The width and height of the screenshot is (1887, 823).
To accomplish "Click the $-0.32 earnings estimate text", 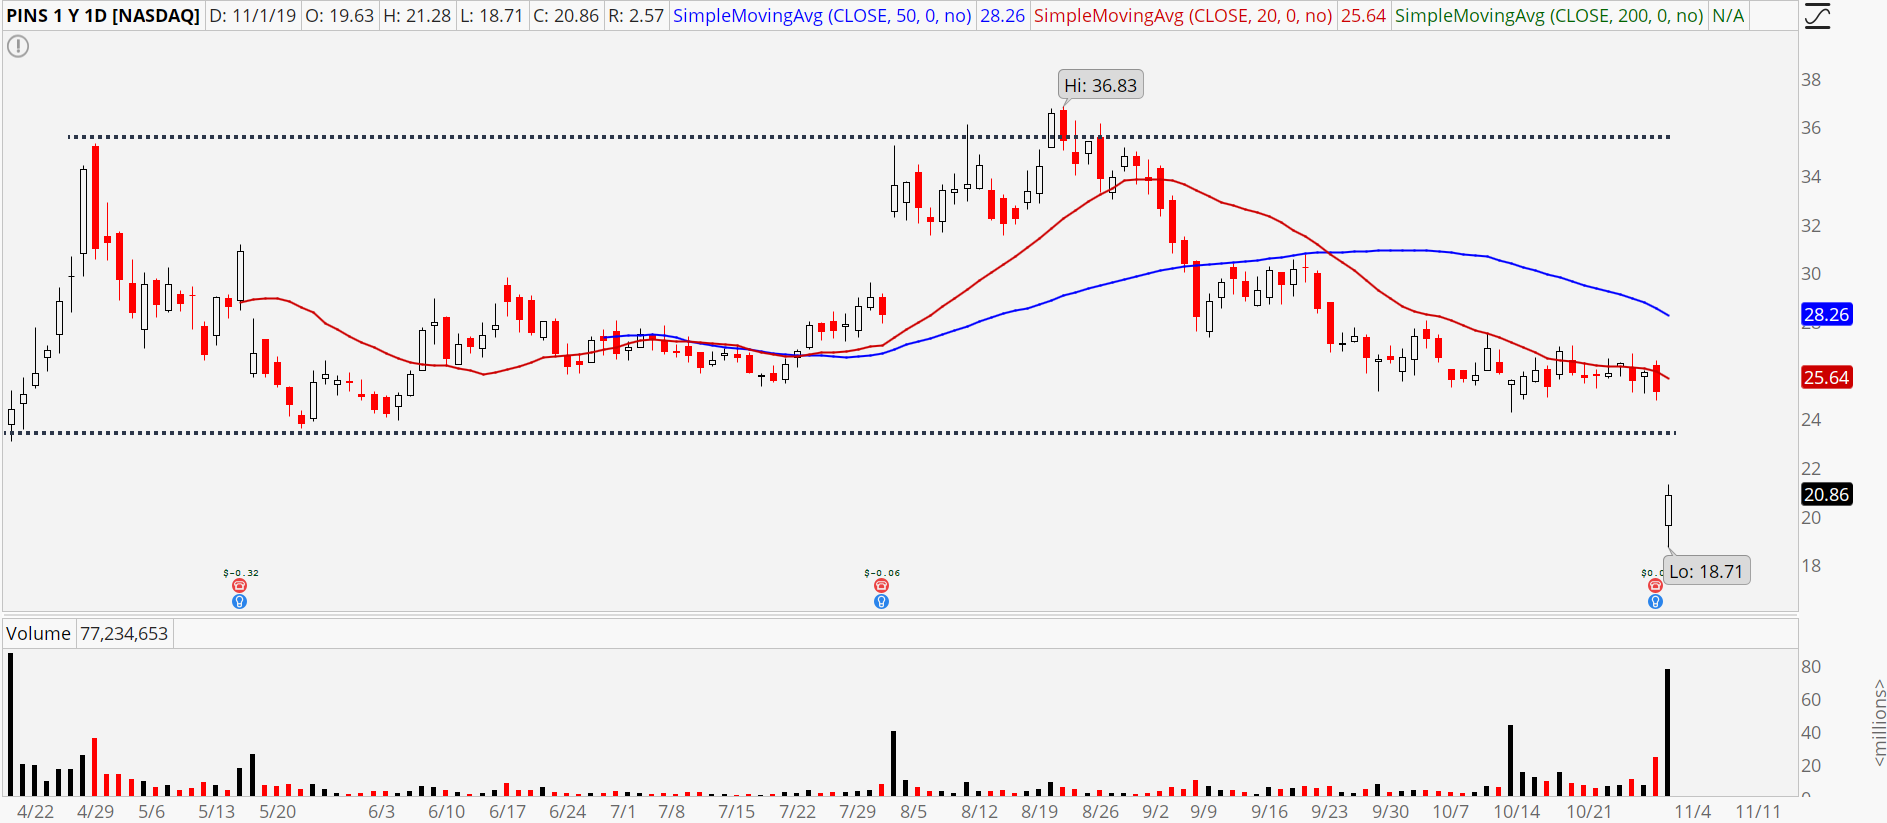I will click(241, 573).
